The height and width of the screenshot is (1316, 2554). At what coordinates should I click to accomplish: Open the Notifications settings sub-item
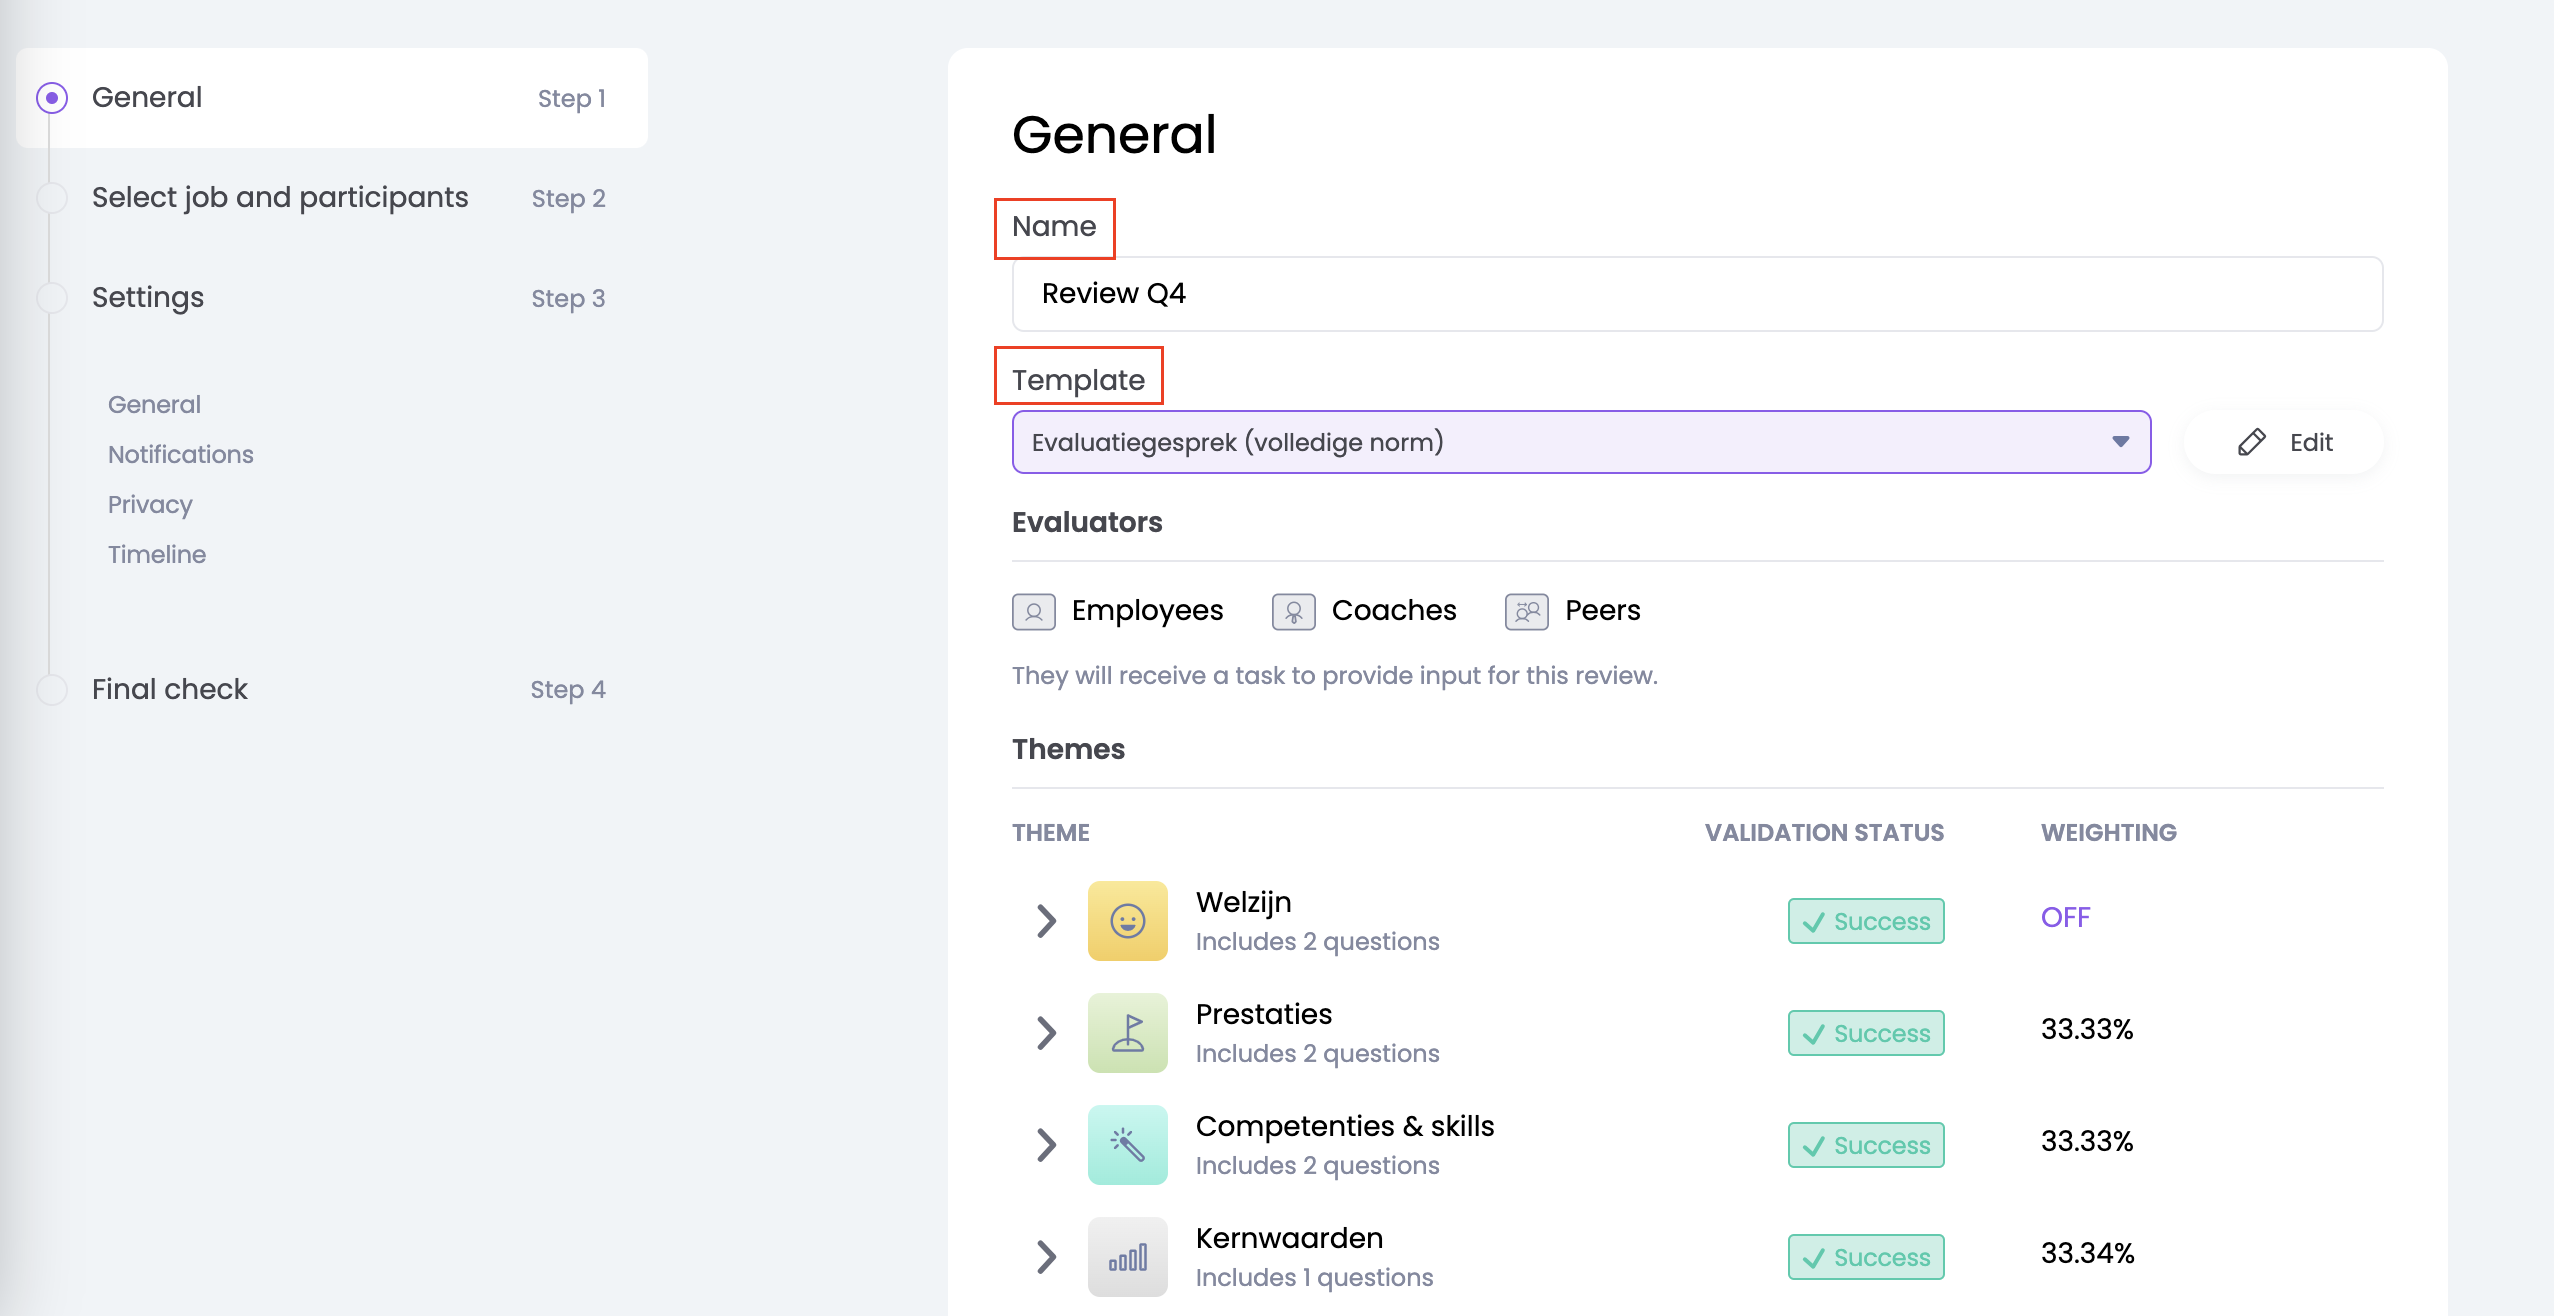[180, 454]
